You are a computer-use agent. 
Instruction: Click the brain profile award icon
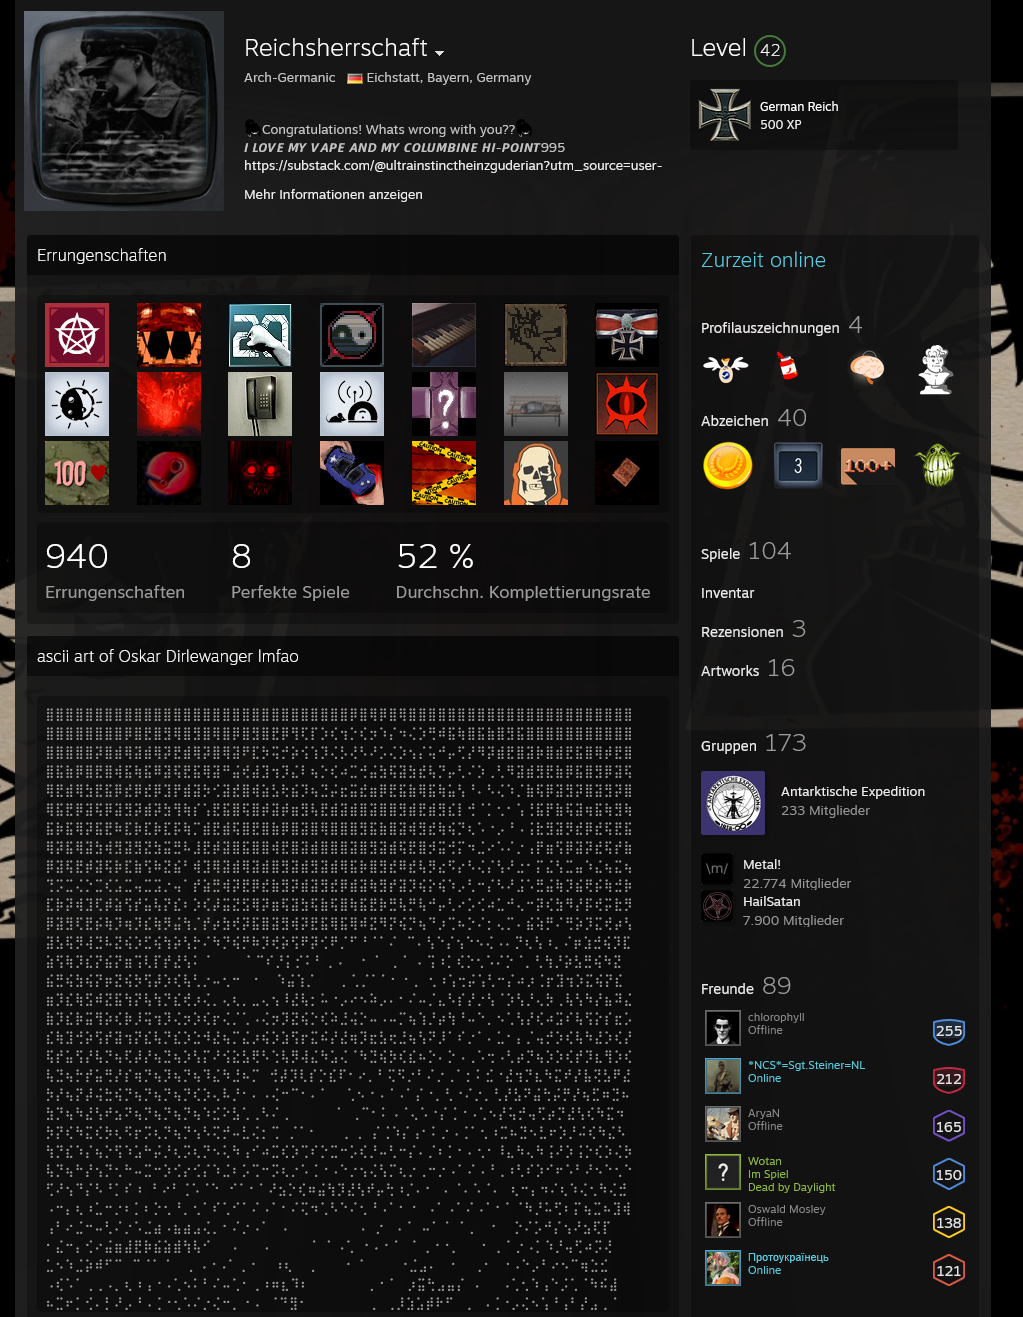pyautogui.click(x=867, y=369)
